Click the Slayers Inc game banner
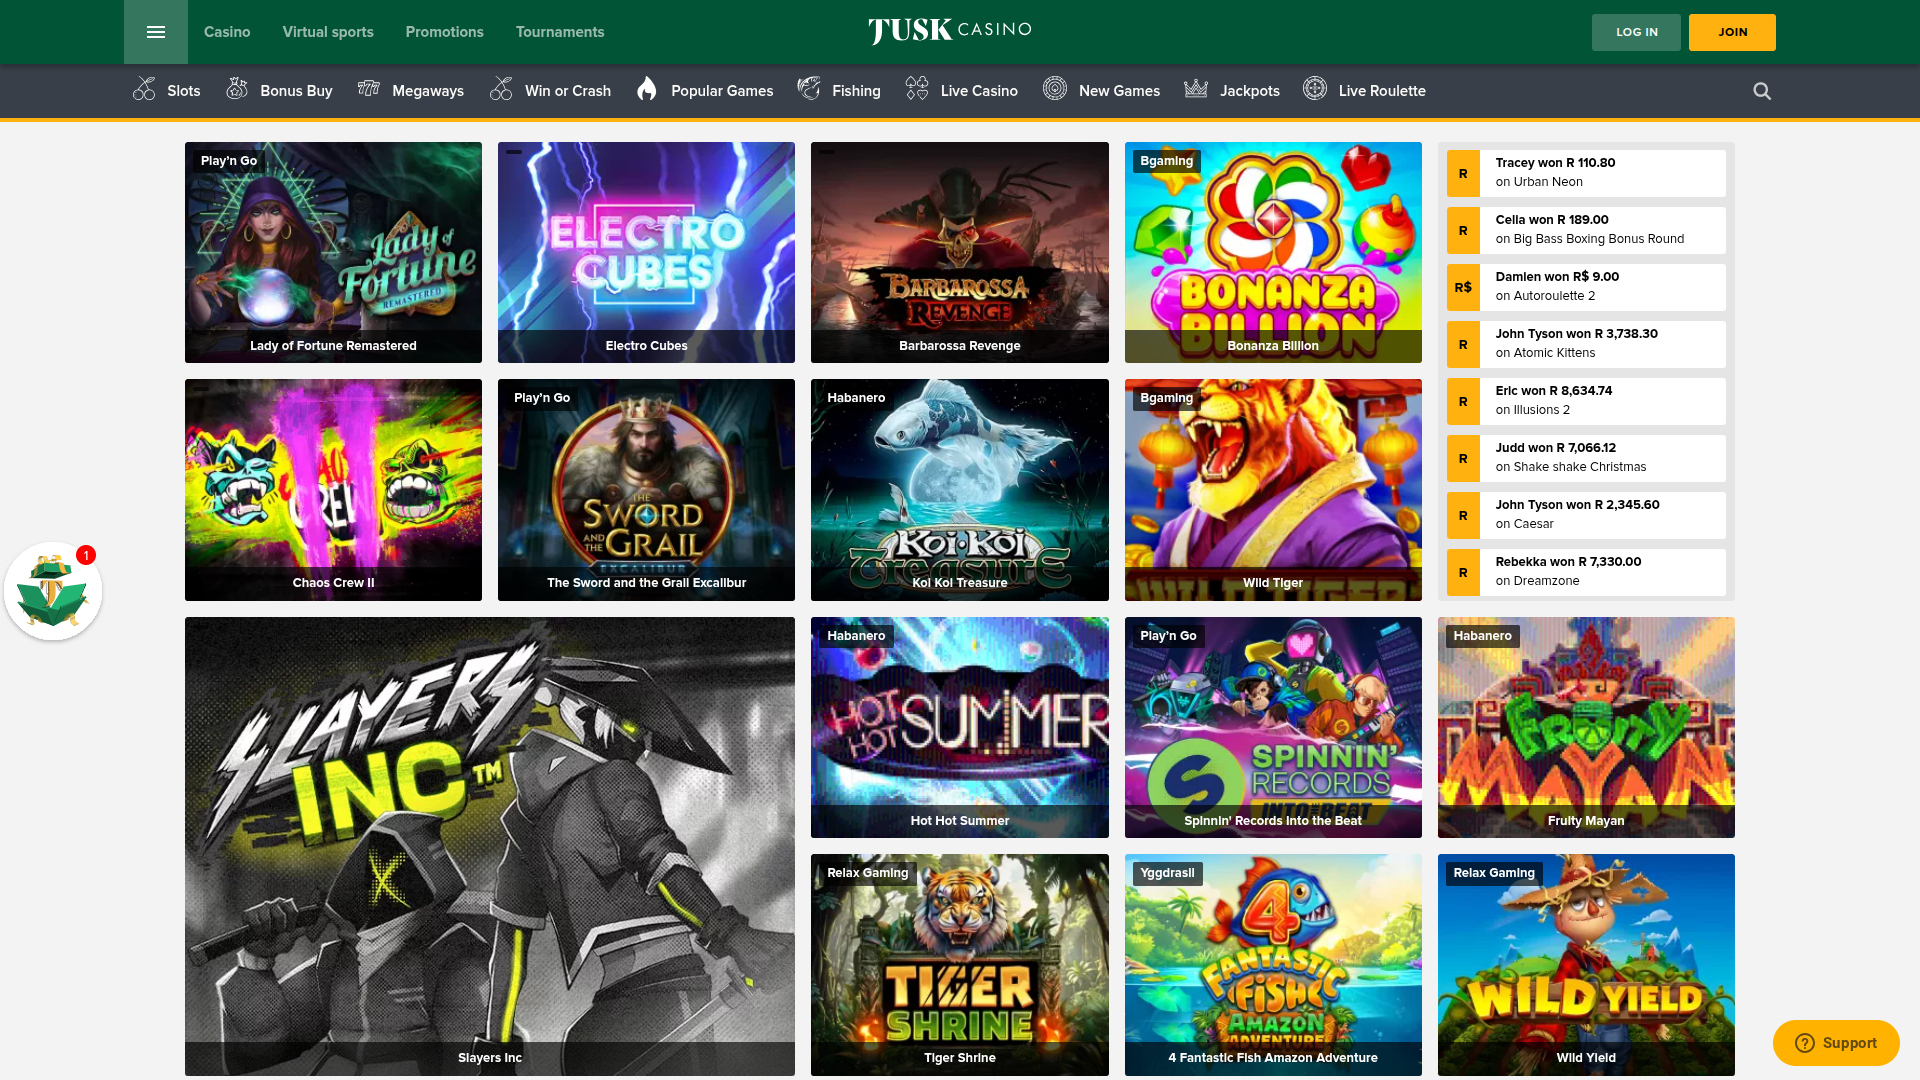The height and width of the screenshot is (1080, 1920). click(489, 846)
